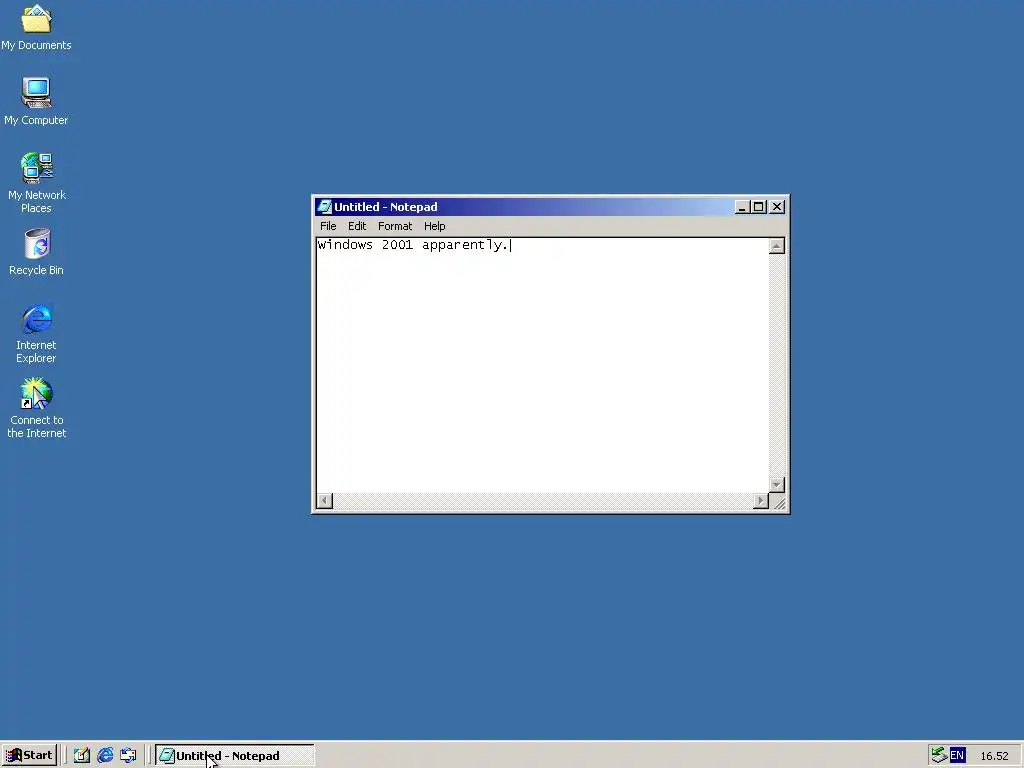The width and height of the screenshot is (1024, 768).
Task: Select Connect to the Internet shortcut
Action: pyautogui.click(x=36, y=408)
